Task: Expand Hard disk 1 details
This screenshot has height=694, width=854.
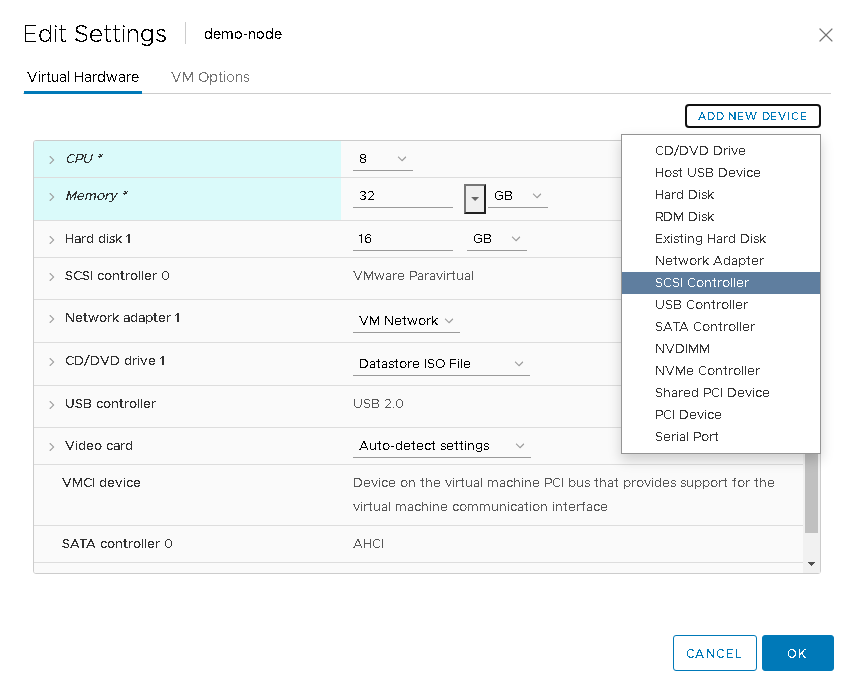Action: coord(52,240)
